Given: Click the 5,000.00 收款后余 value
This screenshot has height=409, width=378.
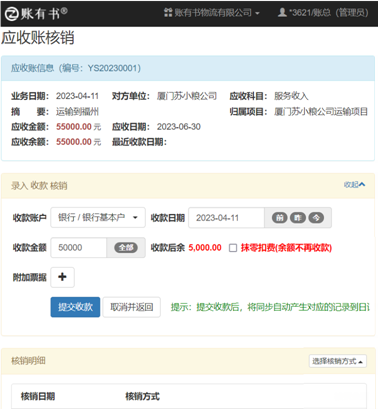Looking at the screenshot, I should [x=205, y=248].
